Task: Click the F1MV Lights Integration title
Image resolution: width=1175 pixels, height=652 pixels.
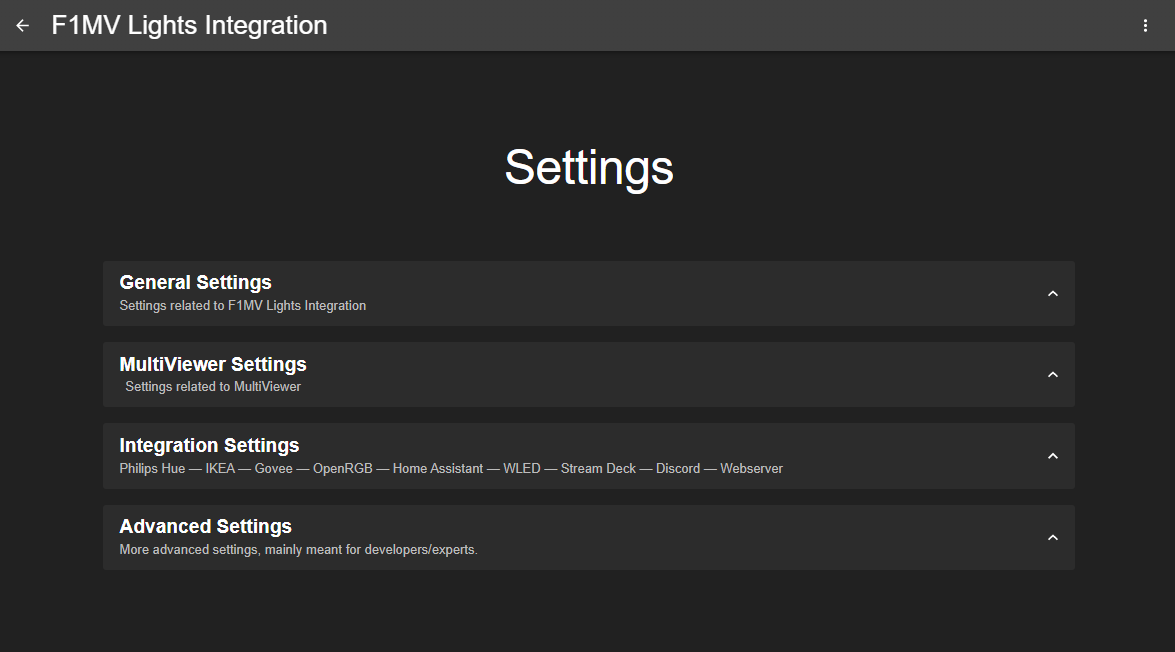Action: pyautogui.click(x=189, y=25)
